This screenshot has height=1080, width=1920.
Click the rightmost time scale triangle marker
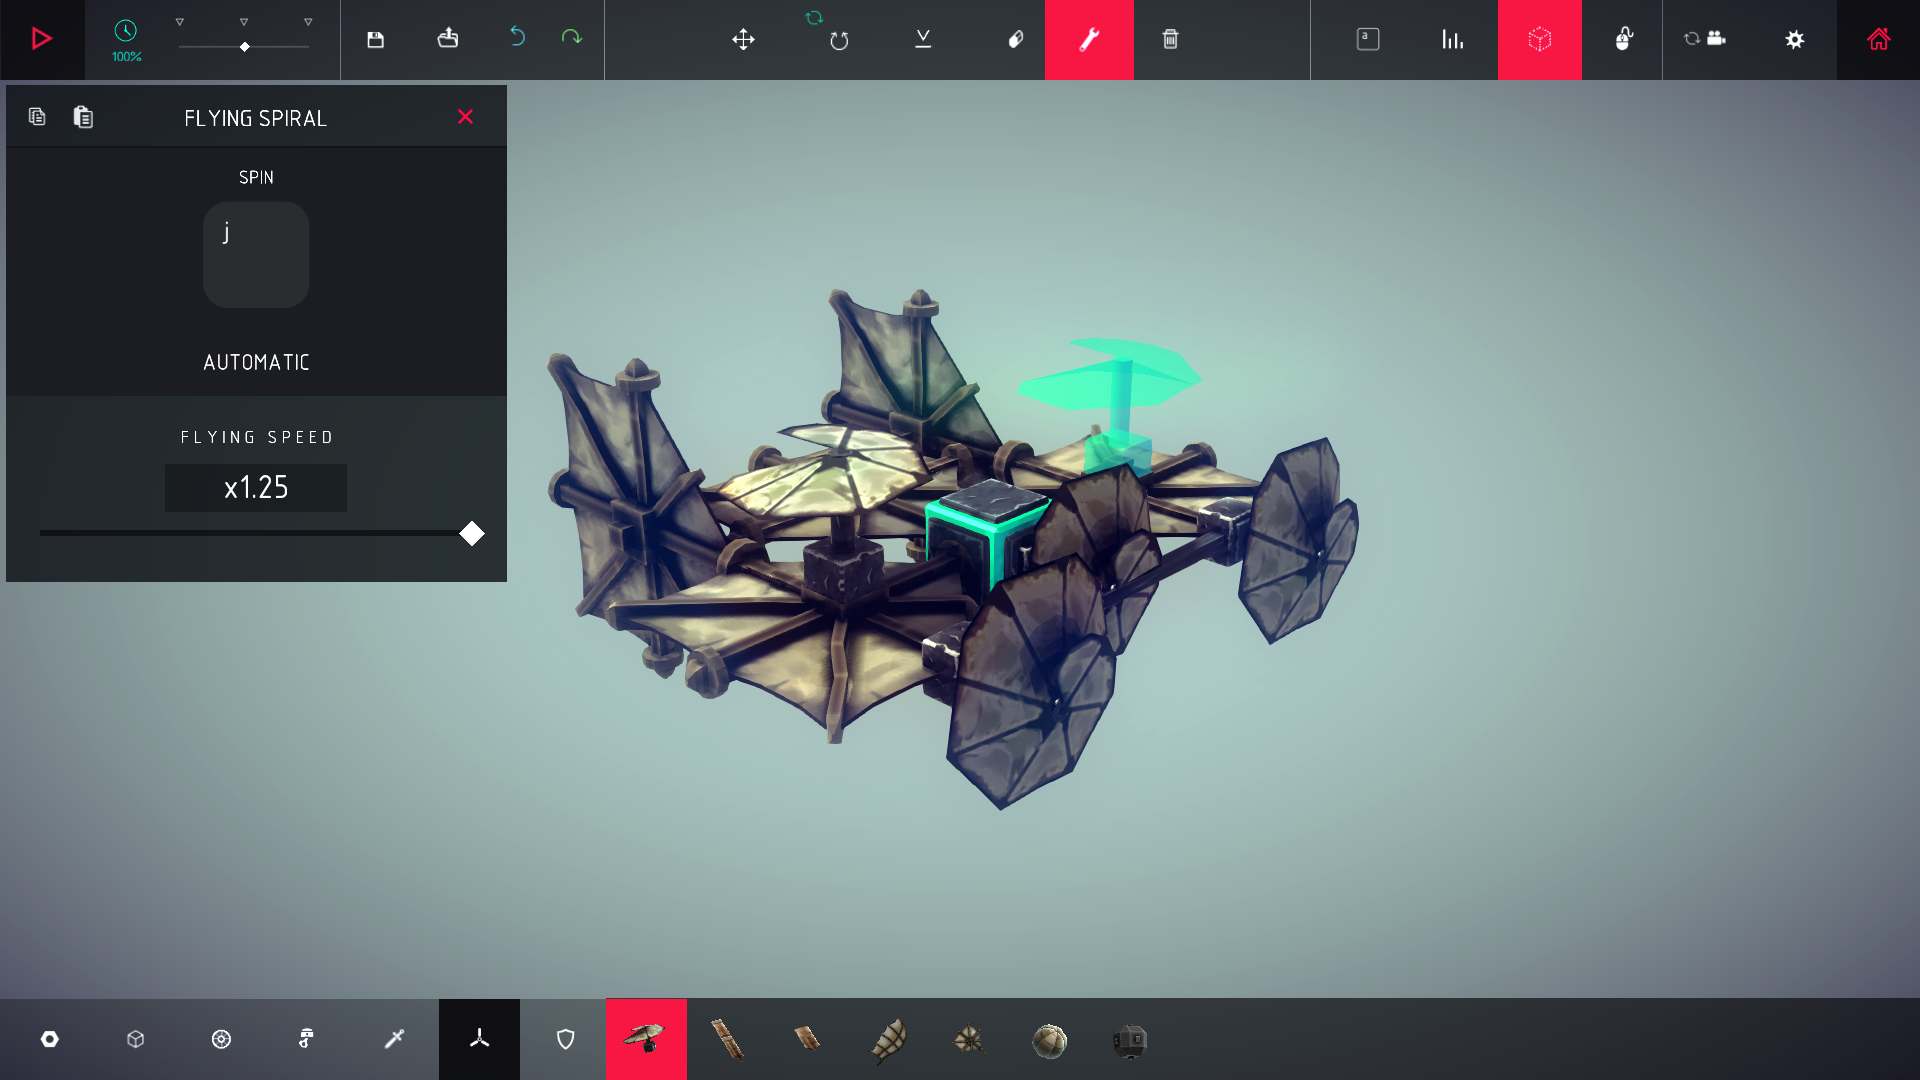coord(308,22)
